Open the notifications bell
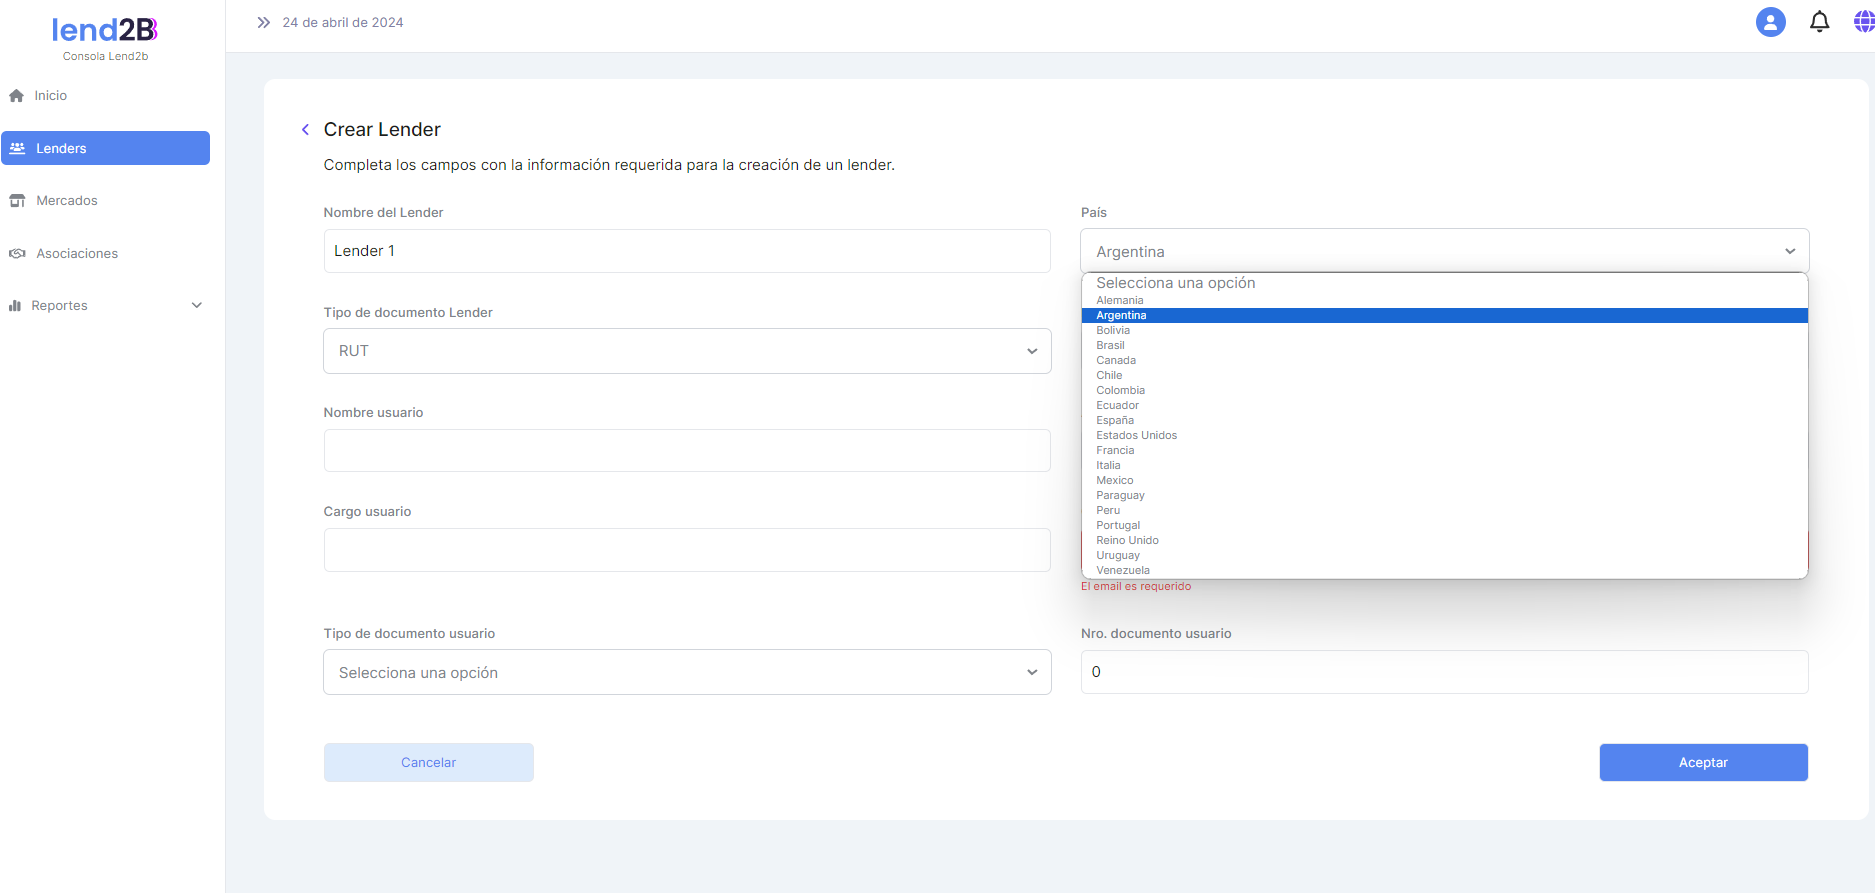1875x893 pixels. point(1819,22)
